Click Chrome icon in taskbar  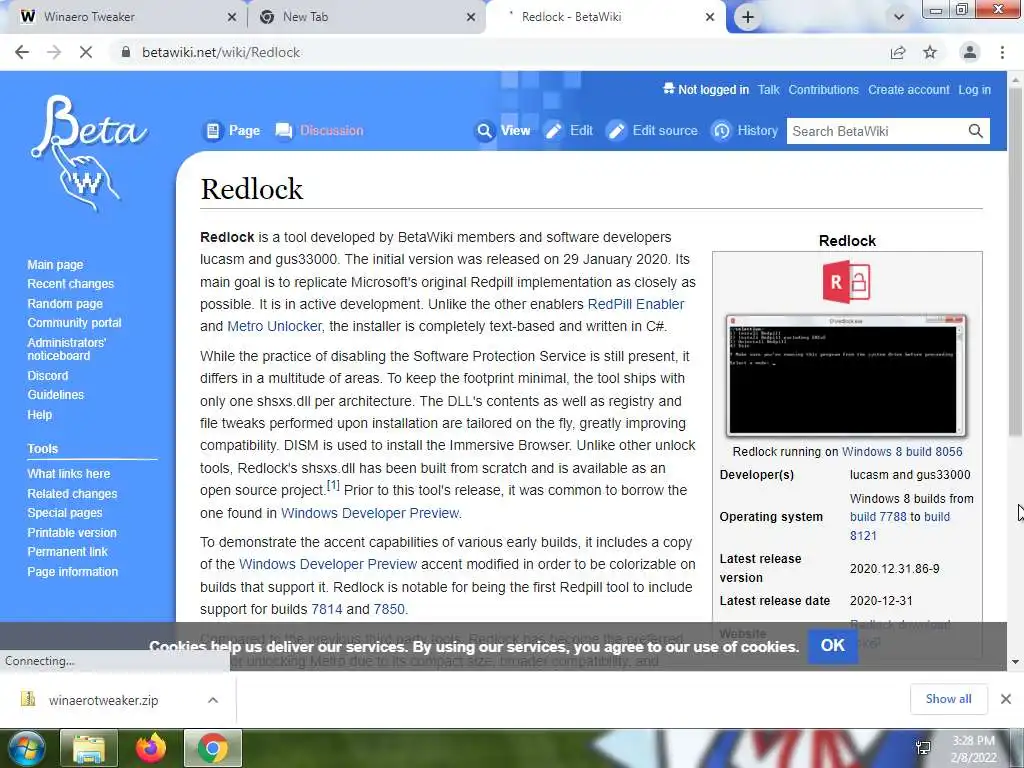(213, 748)
